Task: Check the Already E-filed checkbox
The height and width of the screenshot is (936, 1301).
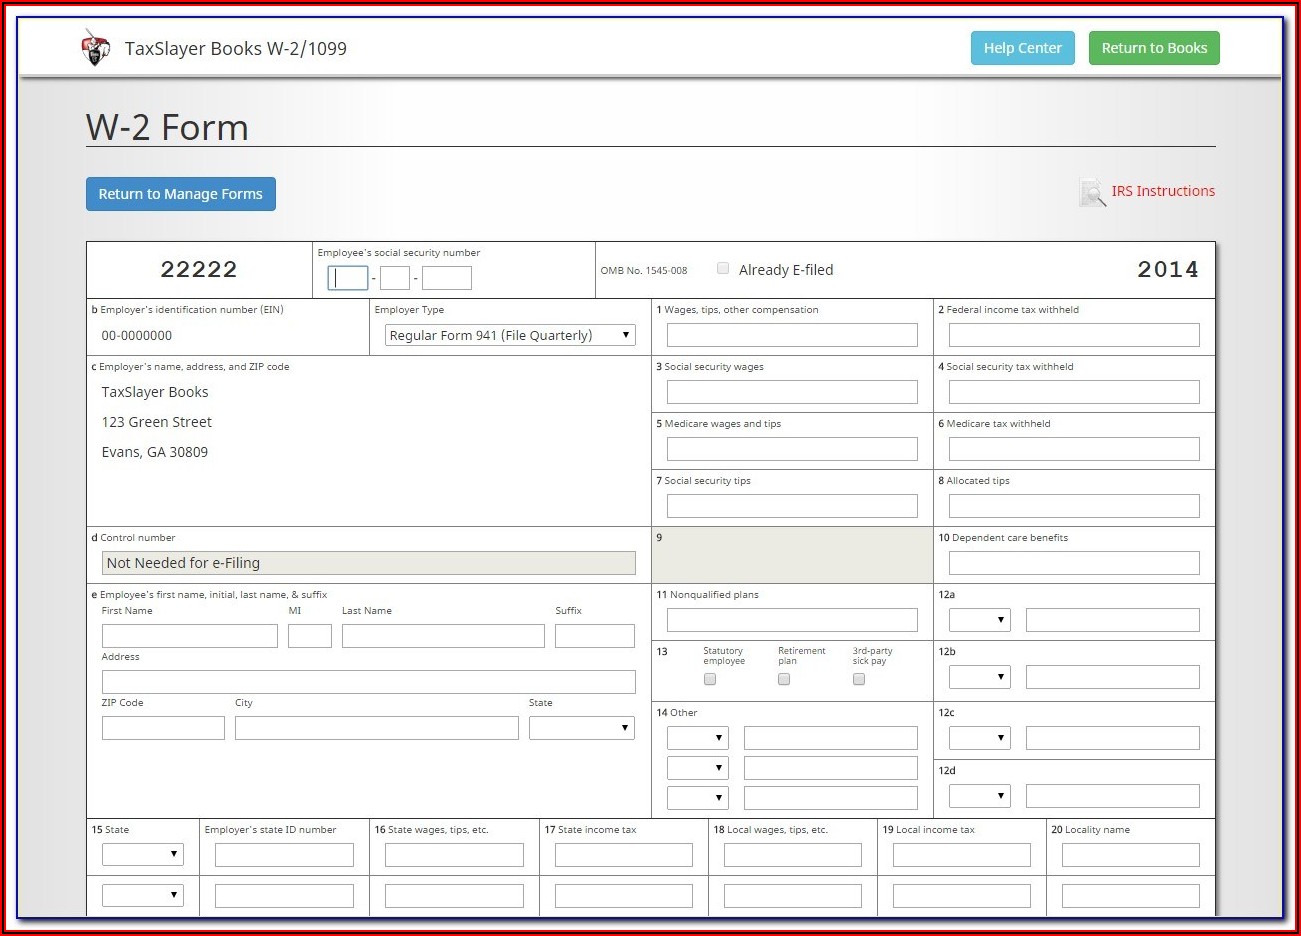Action: click(x=723, y=268)
